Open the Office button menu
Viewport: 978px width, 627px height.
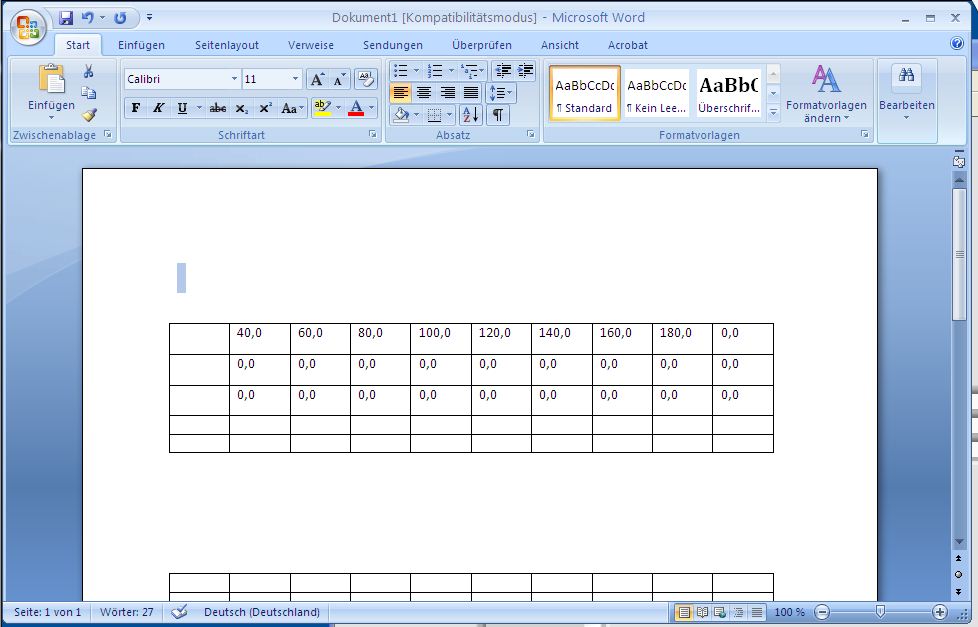(x=28, y=27)
